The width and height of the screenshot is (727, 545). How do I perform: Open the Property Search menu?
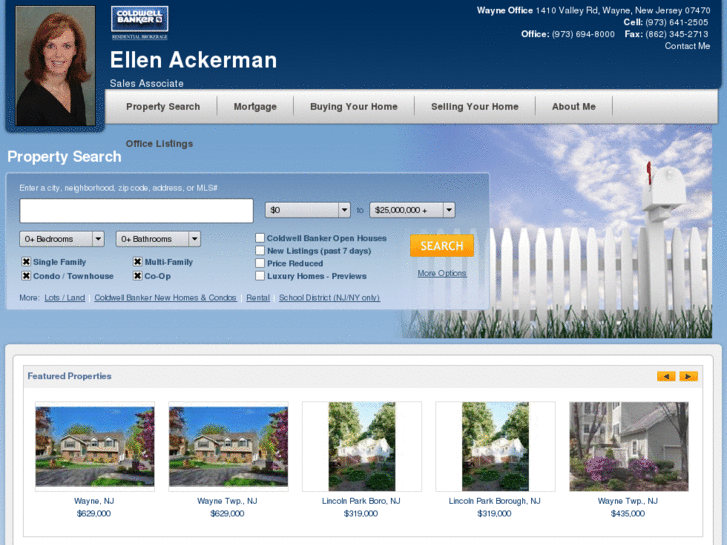pyautogui.click(x=163, y=107)
